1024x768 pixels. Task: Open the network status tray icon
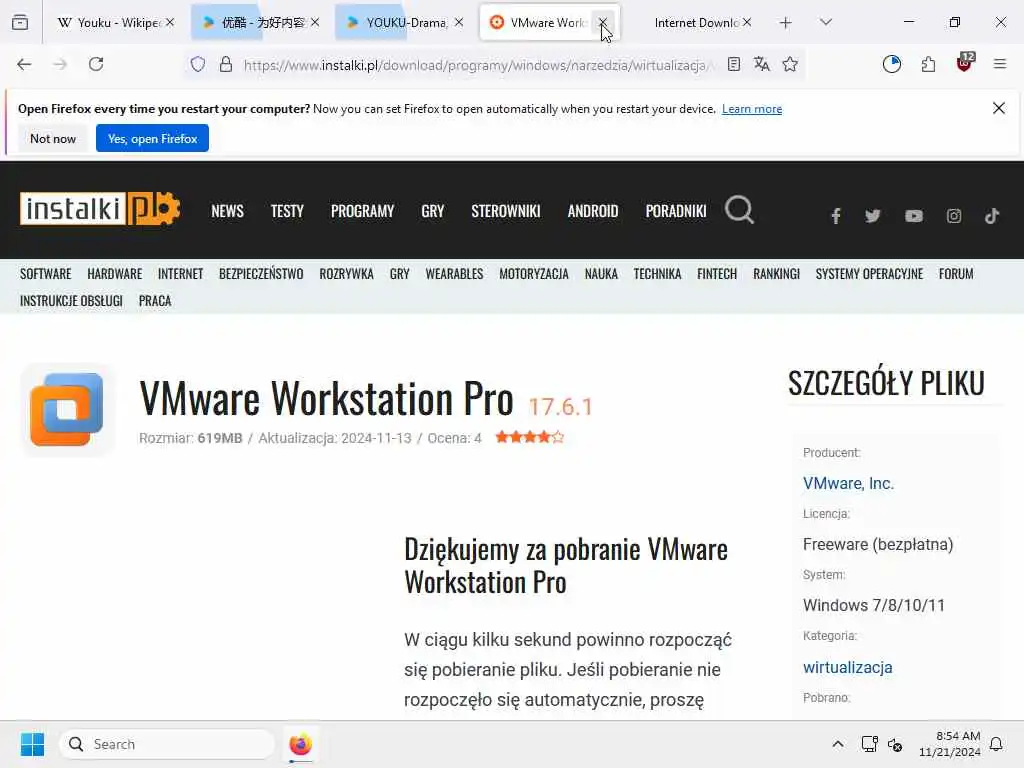point(869,744)
